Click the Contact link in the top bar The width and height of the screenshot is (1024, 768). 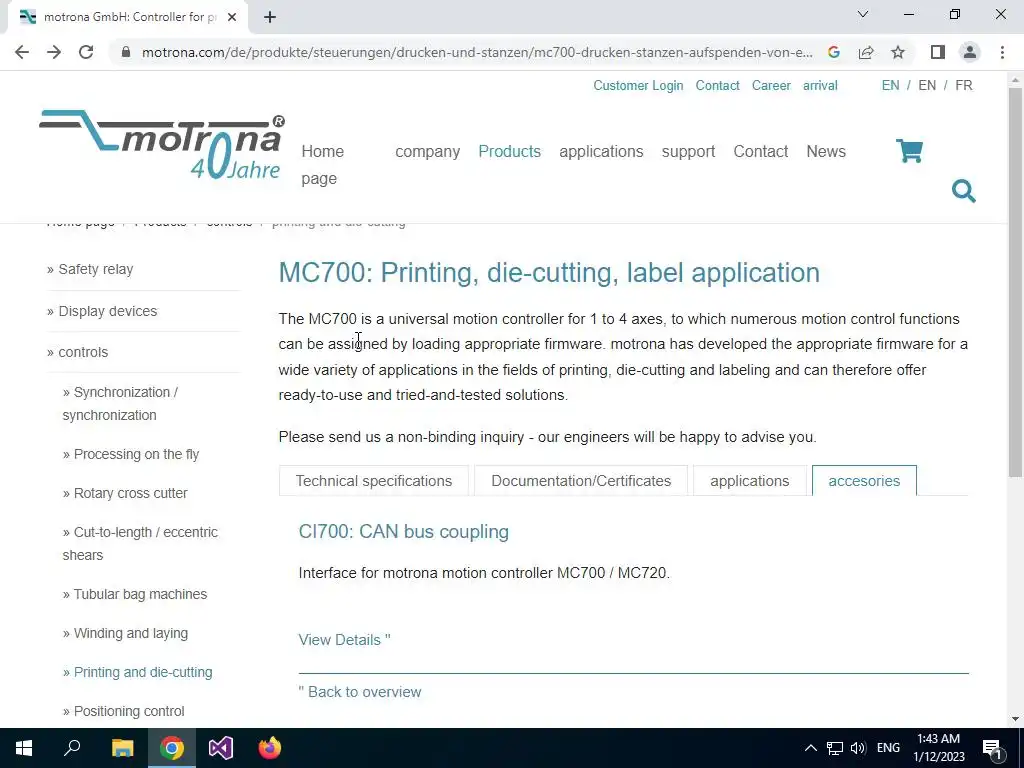point(717,86)
